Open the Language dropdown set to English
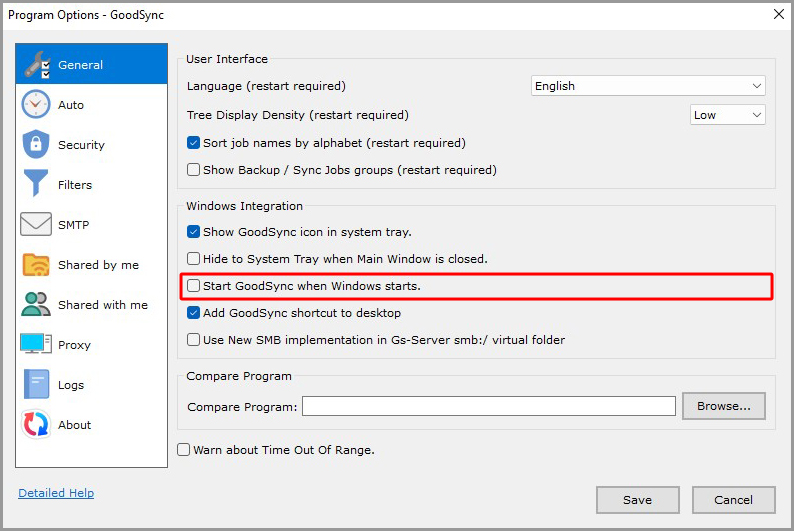The height and width of the screenshot is (531, 794). pyautogui.click(x=647, y=86)
